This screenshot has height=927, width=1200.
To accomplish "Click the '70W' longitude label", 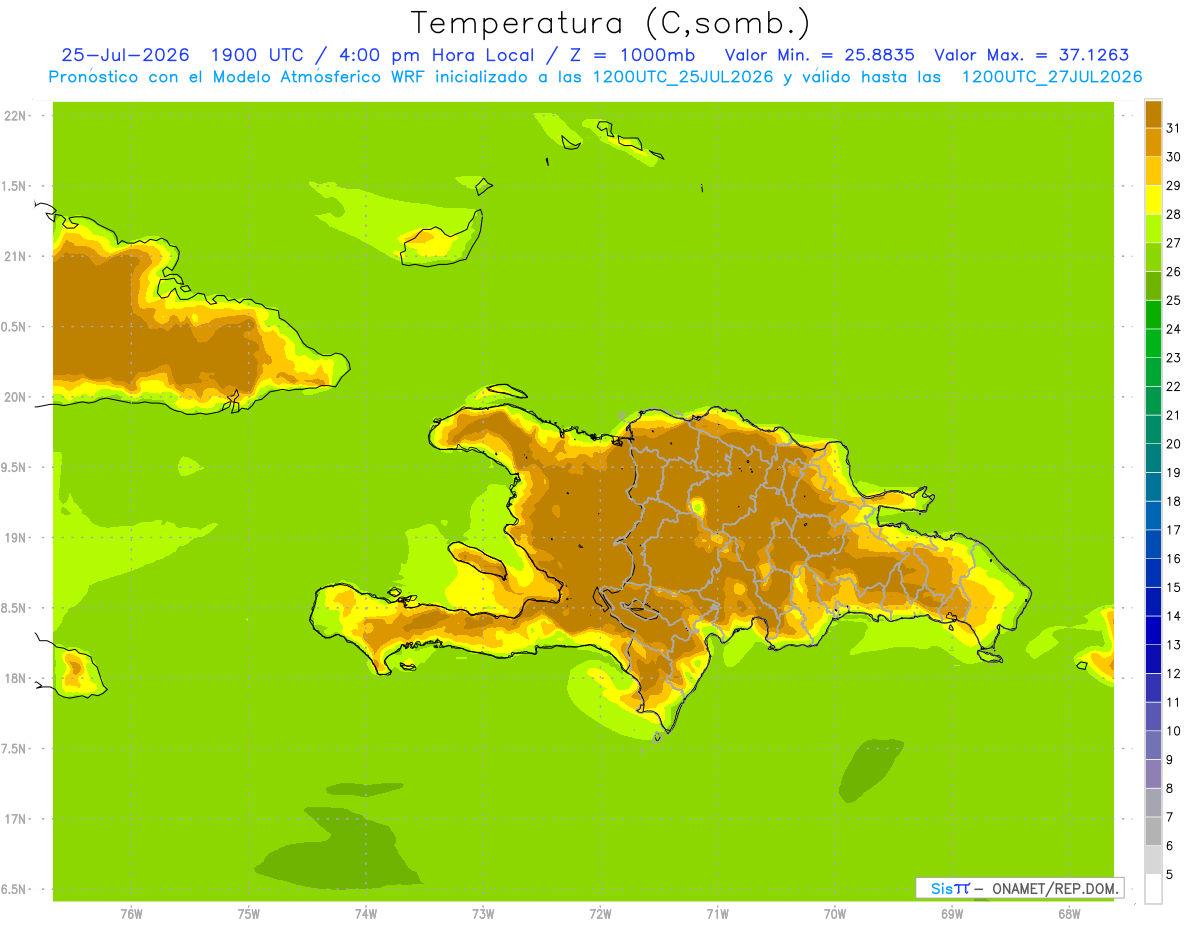I will pyautogui.click(x=835, y=914).
